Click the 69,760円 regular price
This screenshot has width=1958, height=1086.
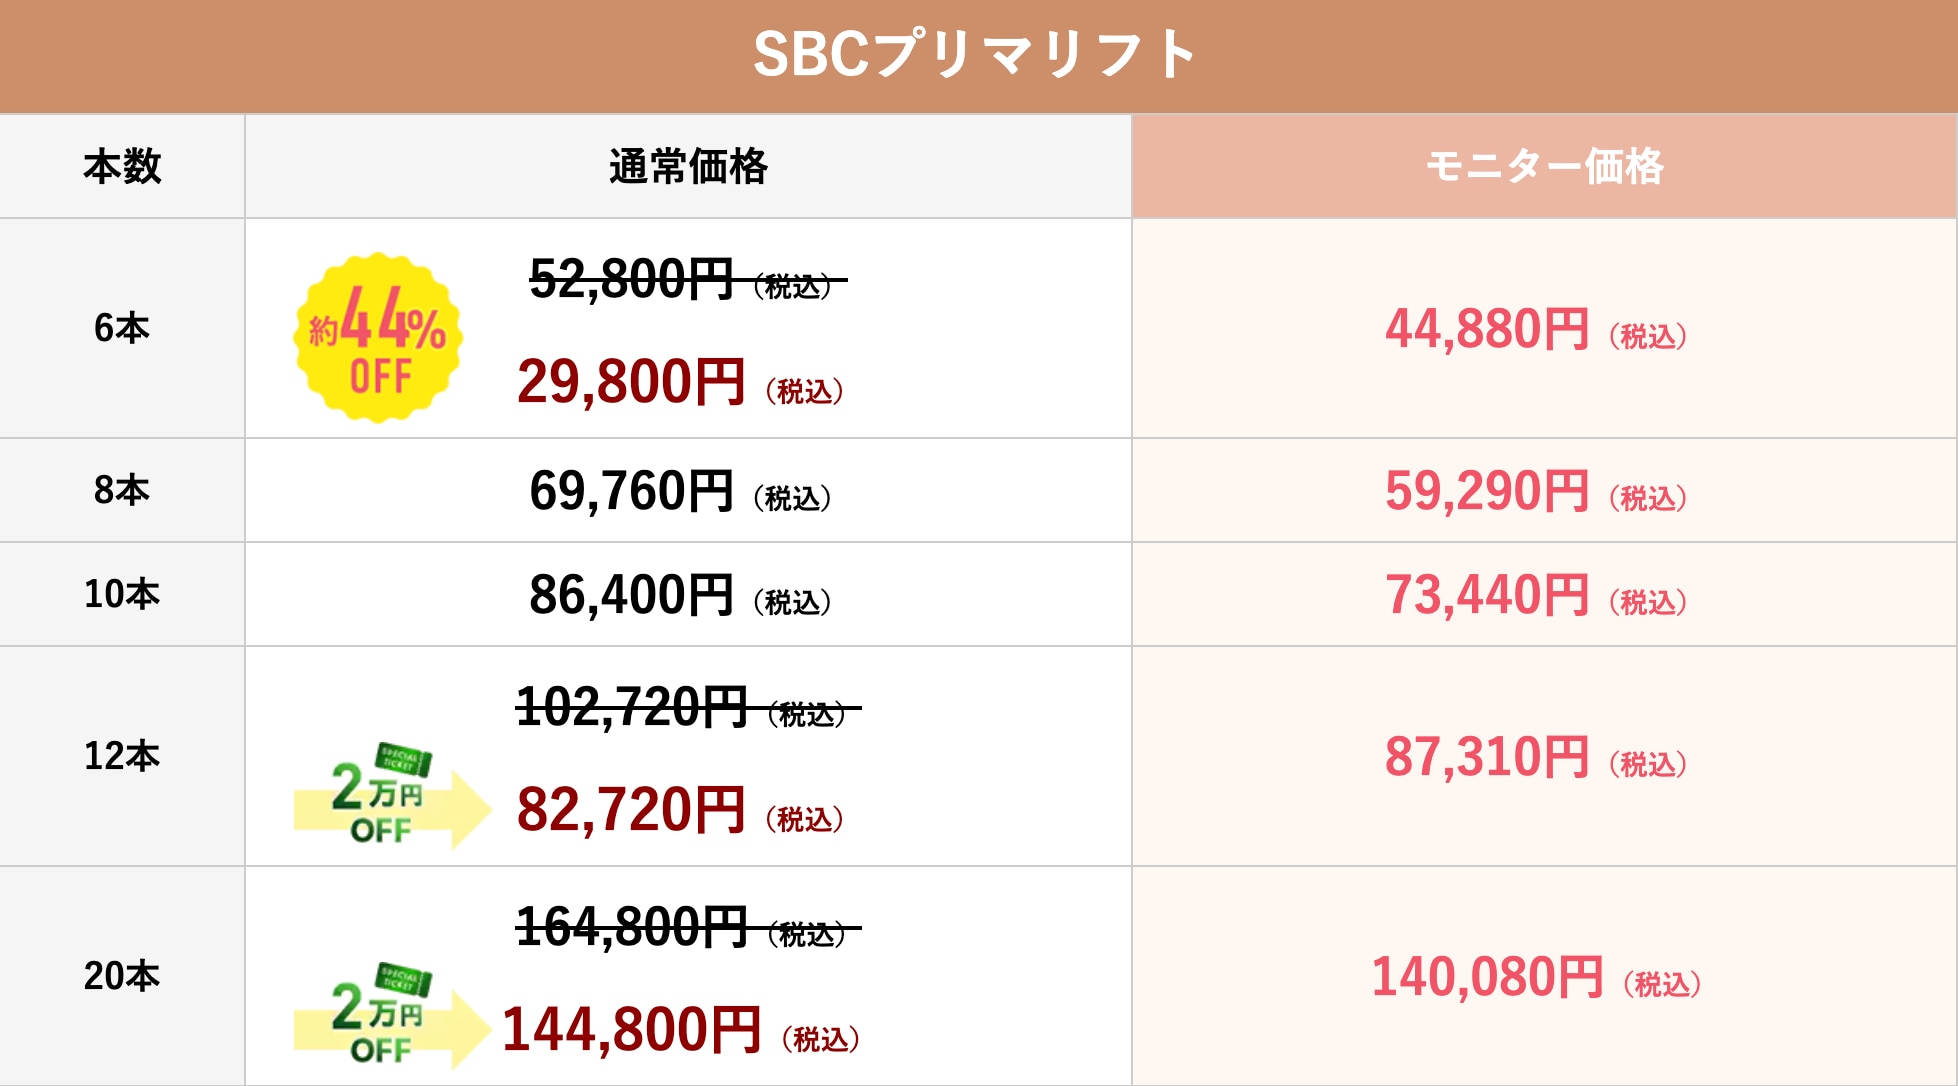(x=632, y=491)
